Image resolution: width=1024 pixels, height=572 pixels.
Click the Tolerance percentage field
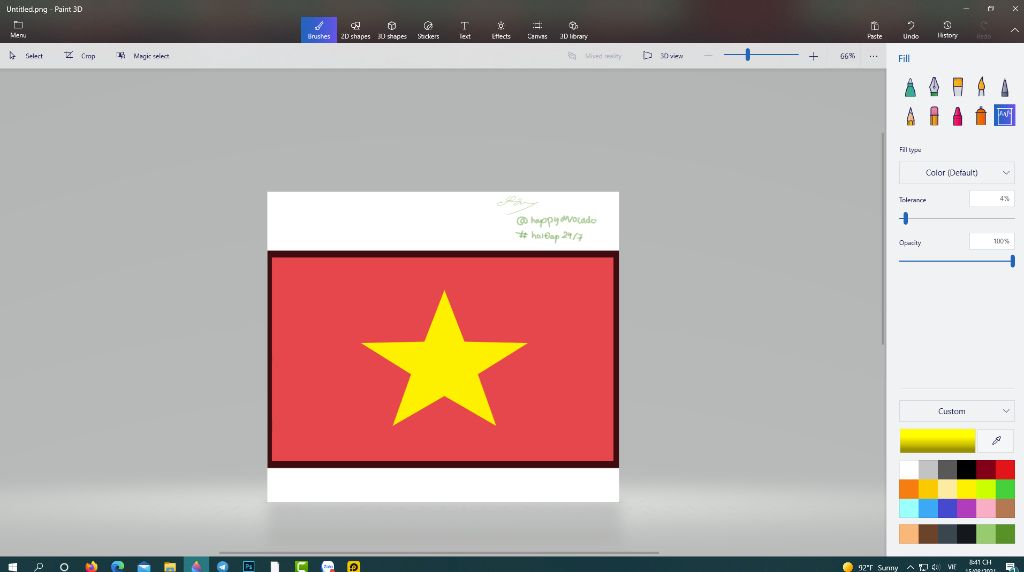(x=991, y=199)
